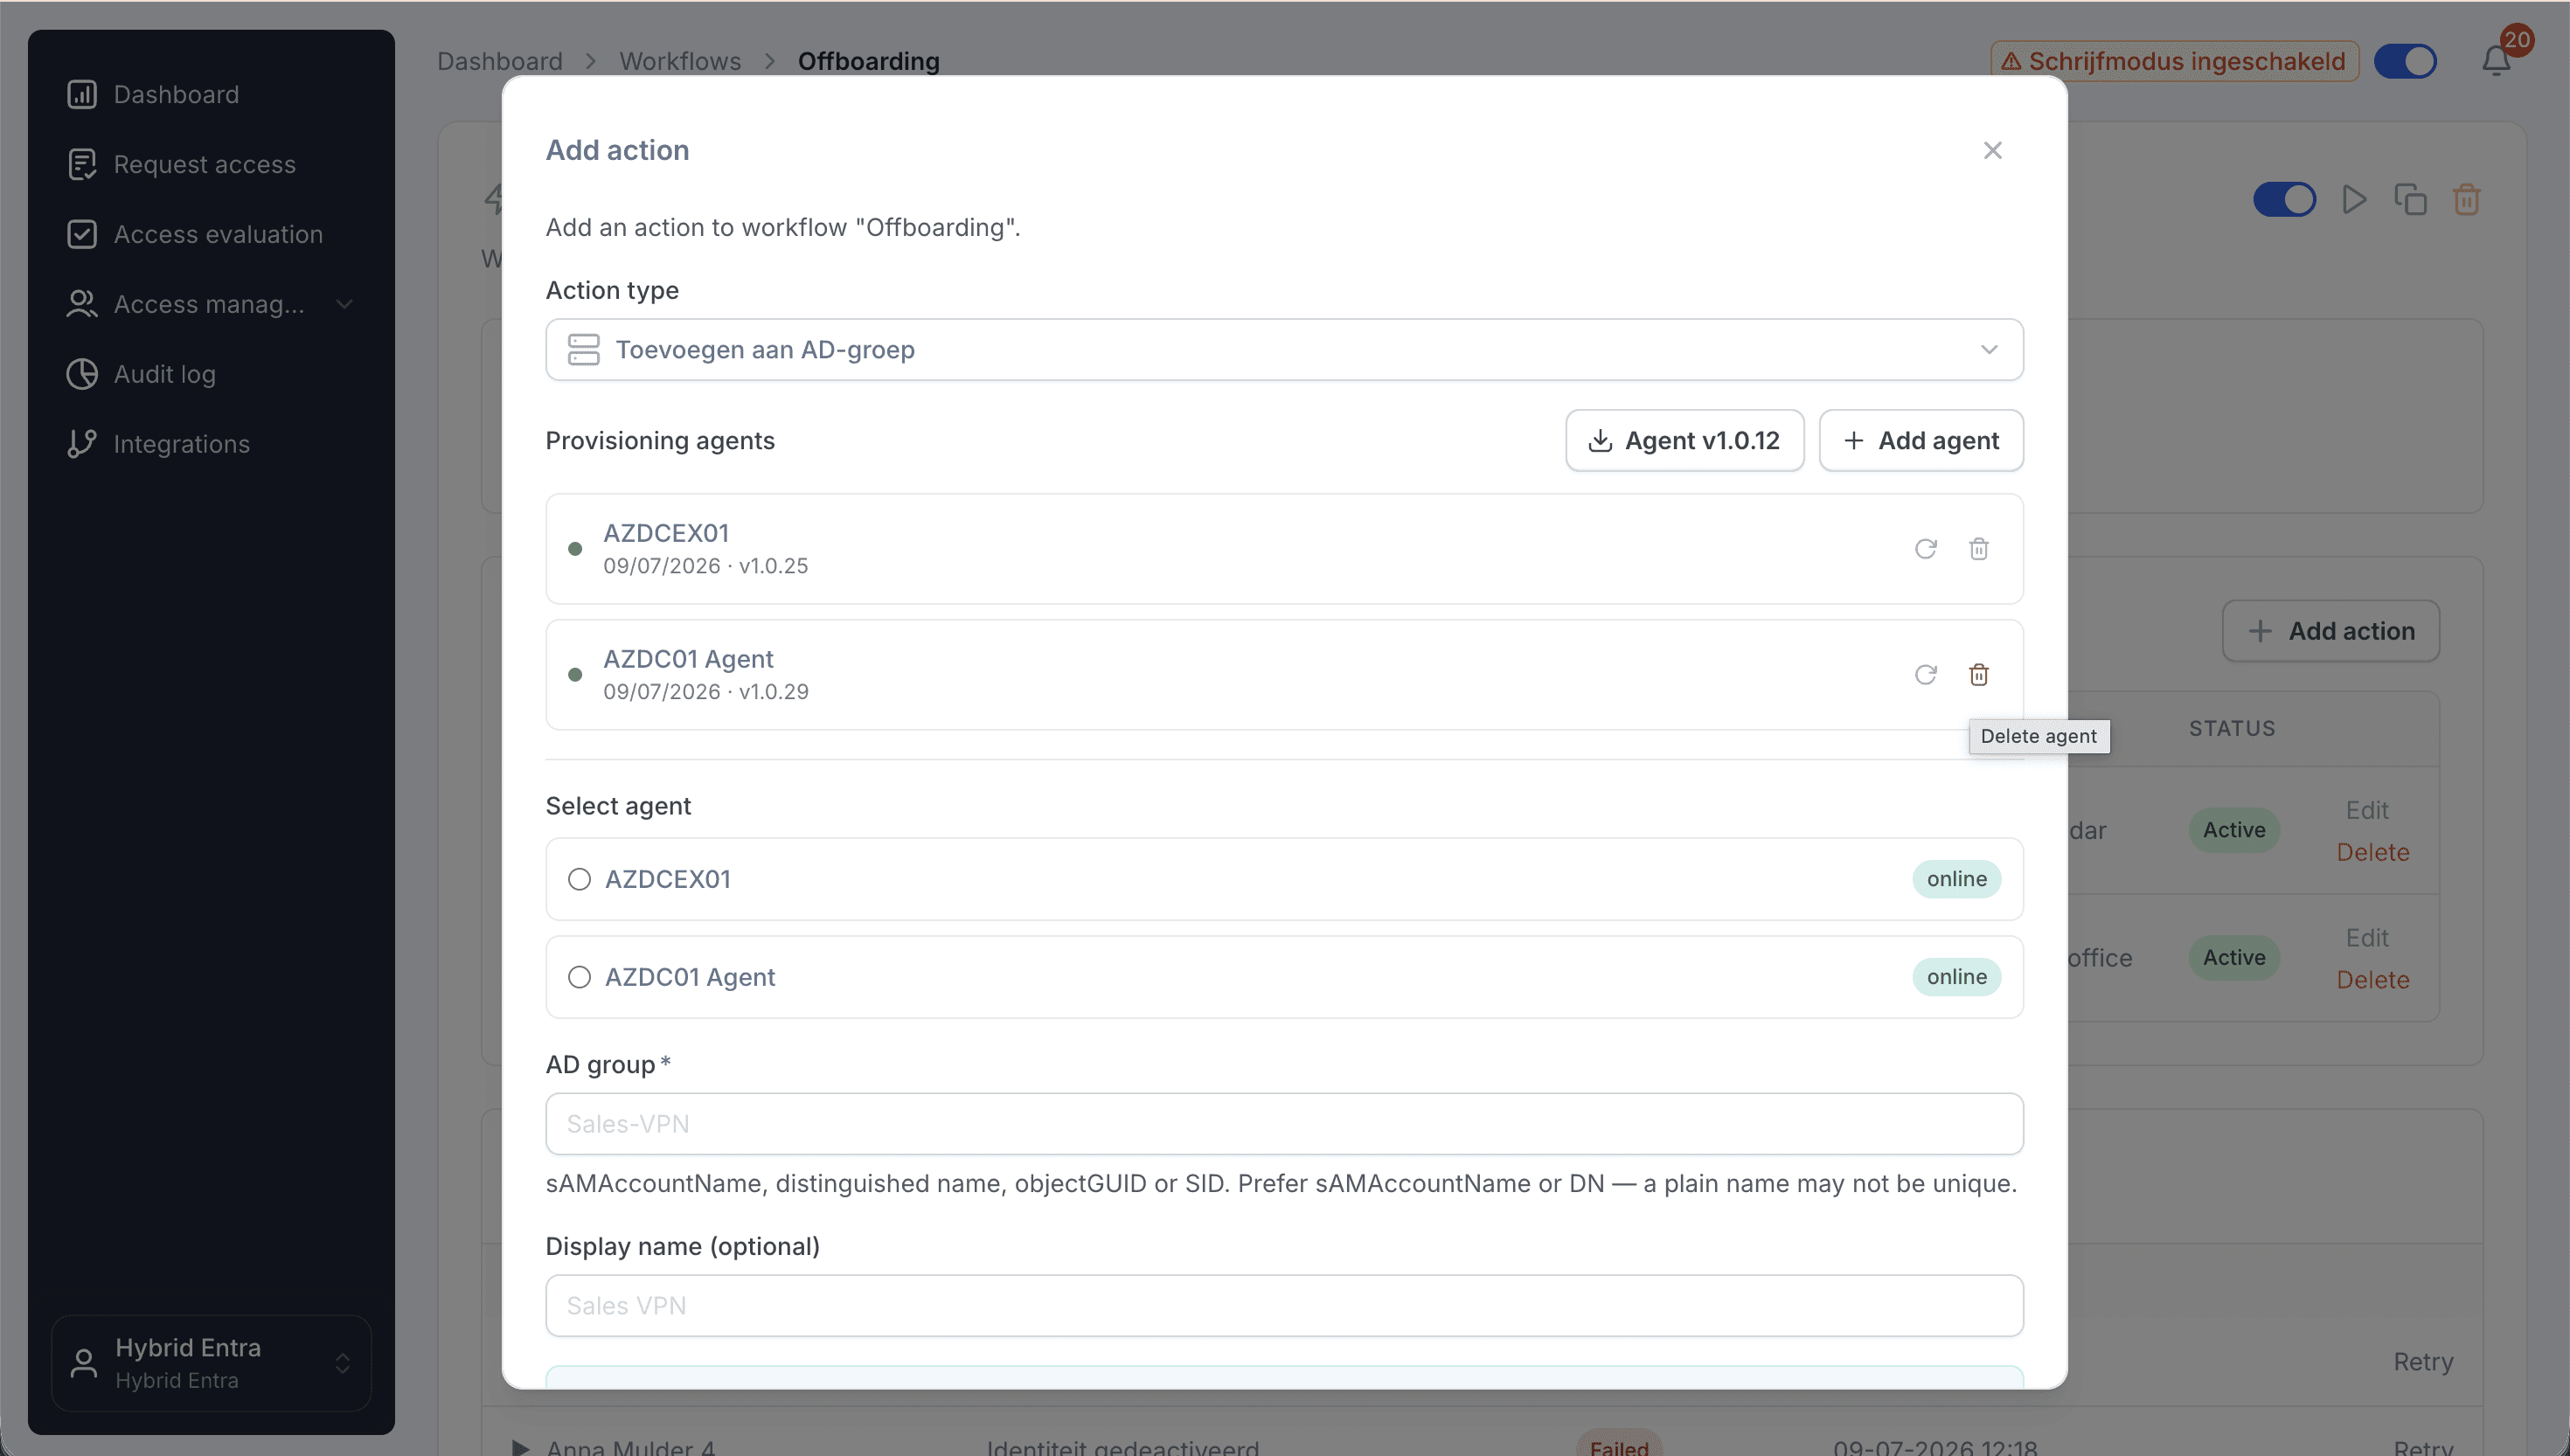Click the Active badge in office row
The height and width of the screenshot is (1456, 2570).
2234,958
